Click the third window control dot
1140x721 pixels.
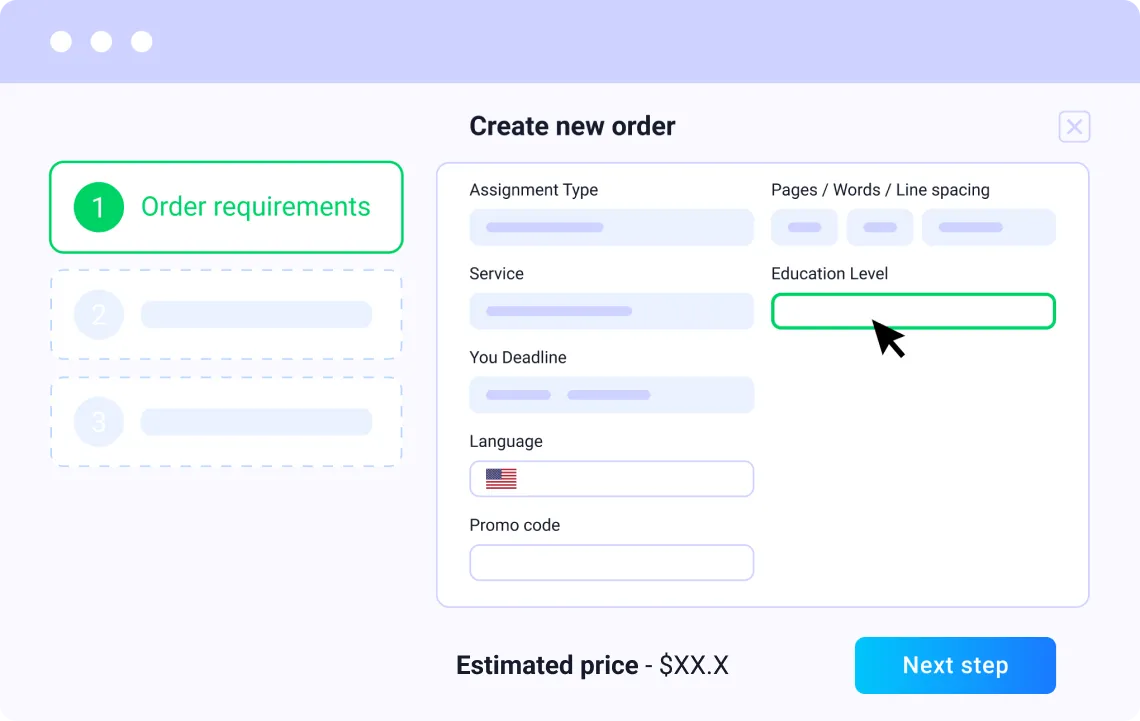pyautogui.click(x=142, y=41)
